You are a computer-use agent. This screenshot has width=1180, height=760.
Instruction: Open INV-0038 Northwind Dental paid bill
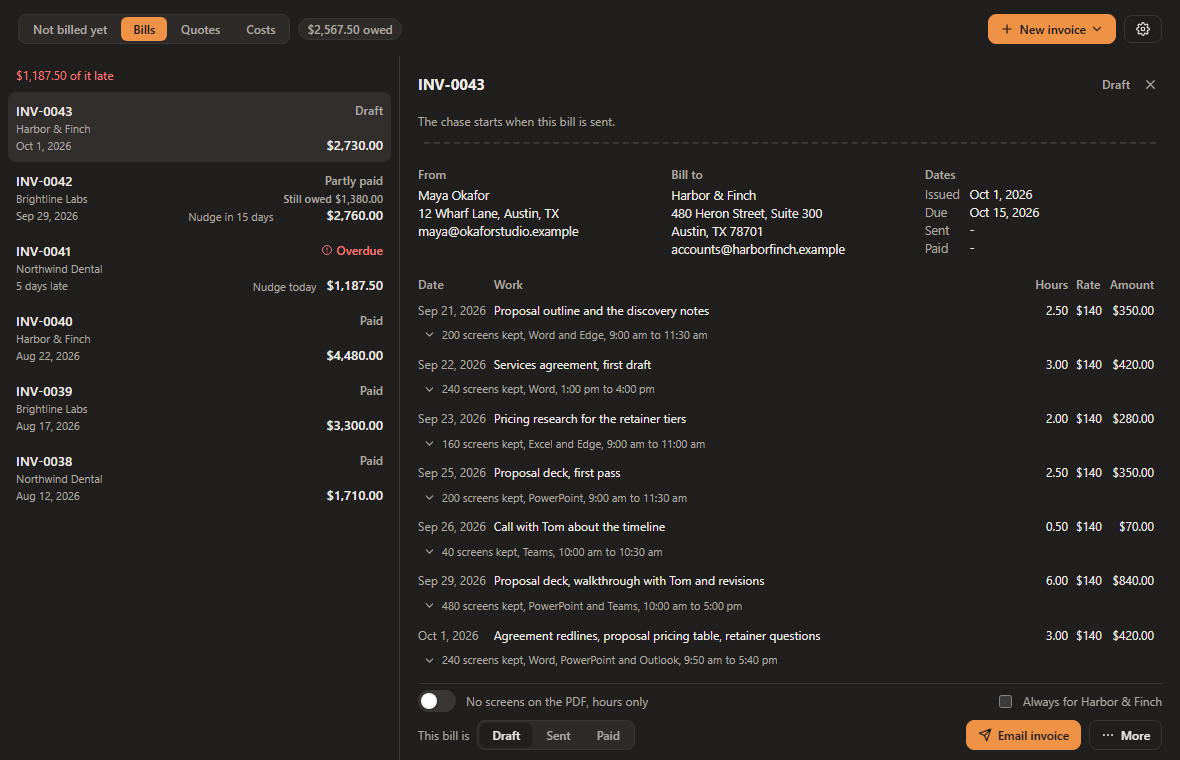coord(199,478)
